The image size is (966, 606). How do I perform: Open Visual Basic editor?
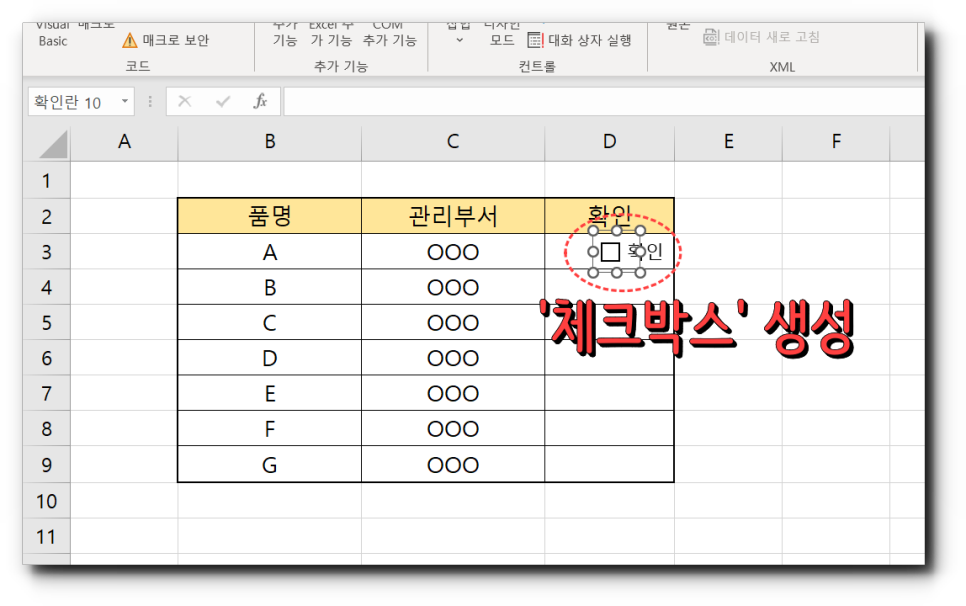pos(52,34)
